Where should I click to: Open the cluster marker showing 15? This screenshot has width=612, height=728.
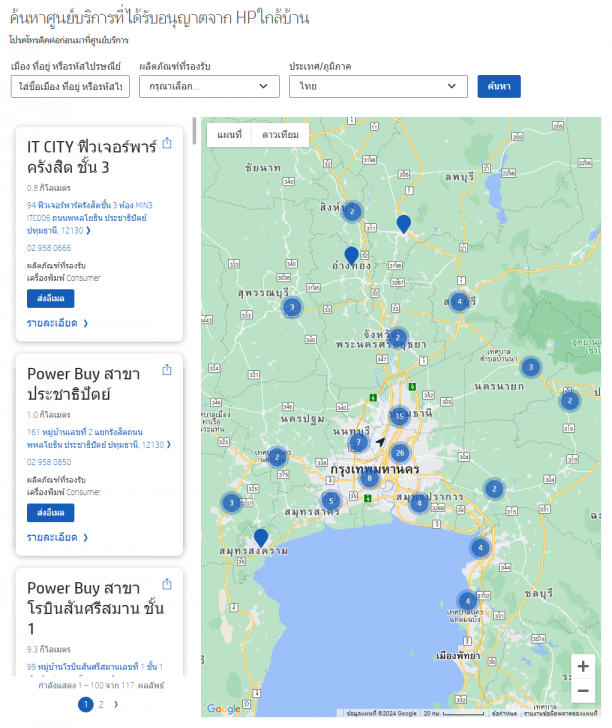click(399, 416)
